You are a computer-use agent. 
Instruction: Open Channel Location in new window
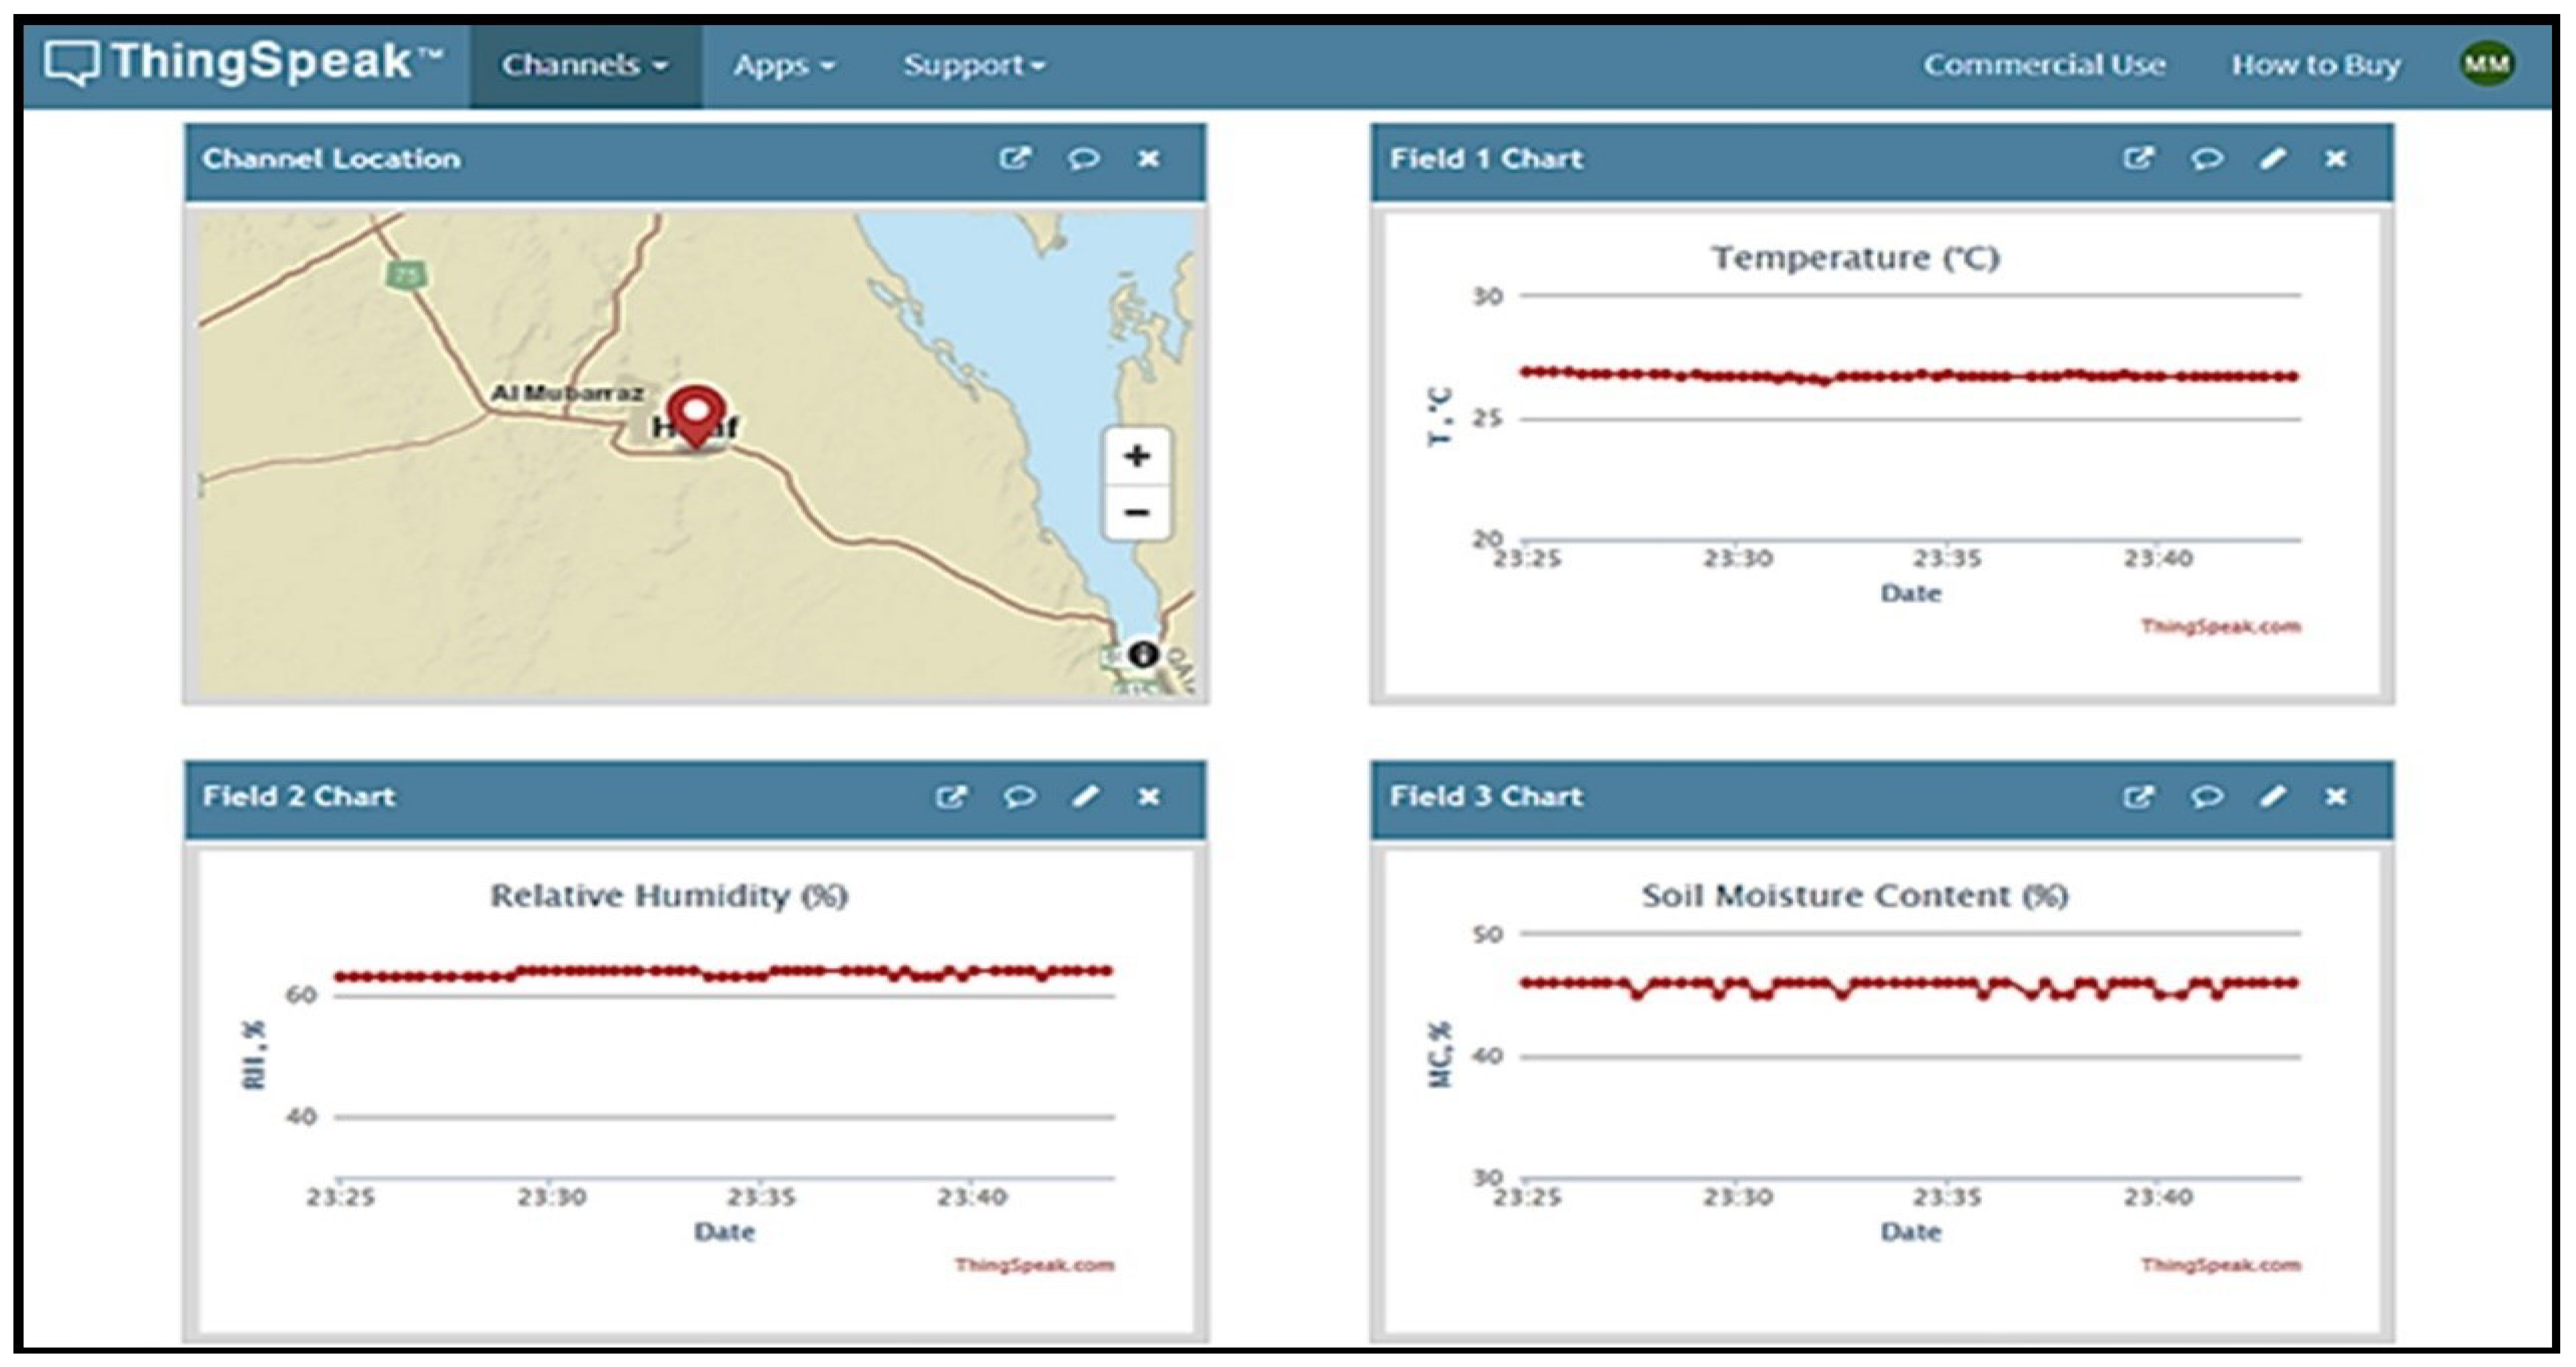pyautogui.click(x=1015, y=159)
